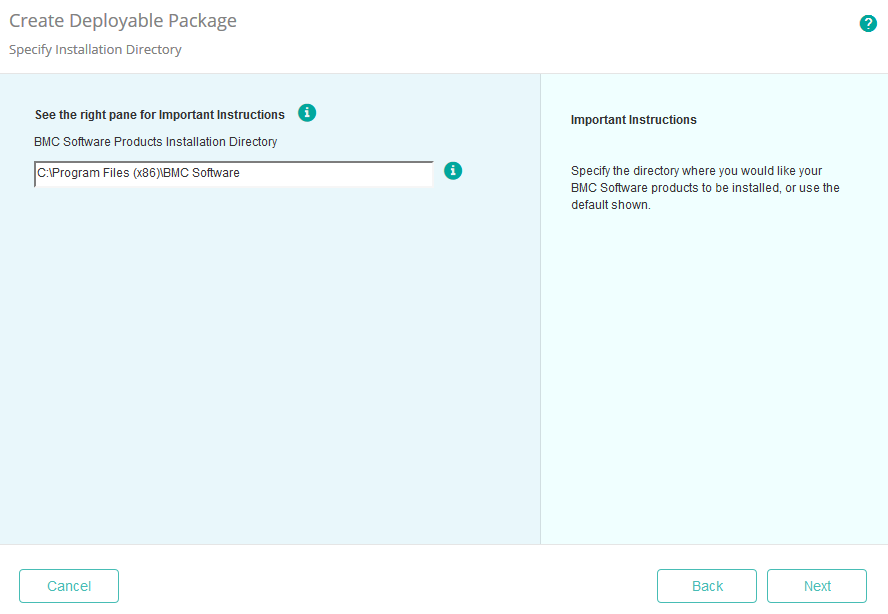
Task: Click the info icon beside Important Instructions text
Action: coord(307,113)
